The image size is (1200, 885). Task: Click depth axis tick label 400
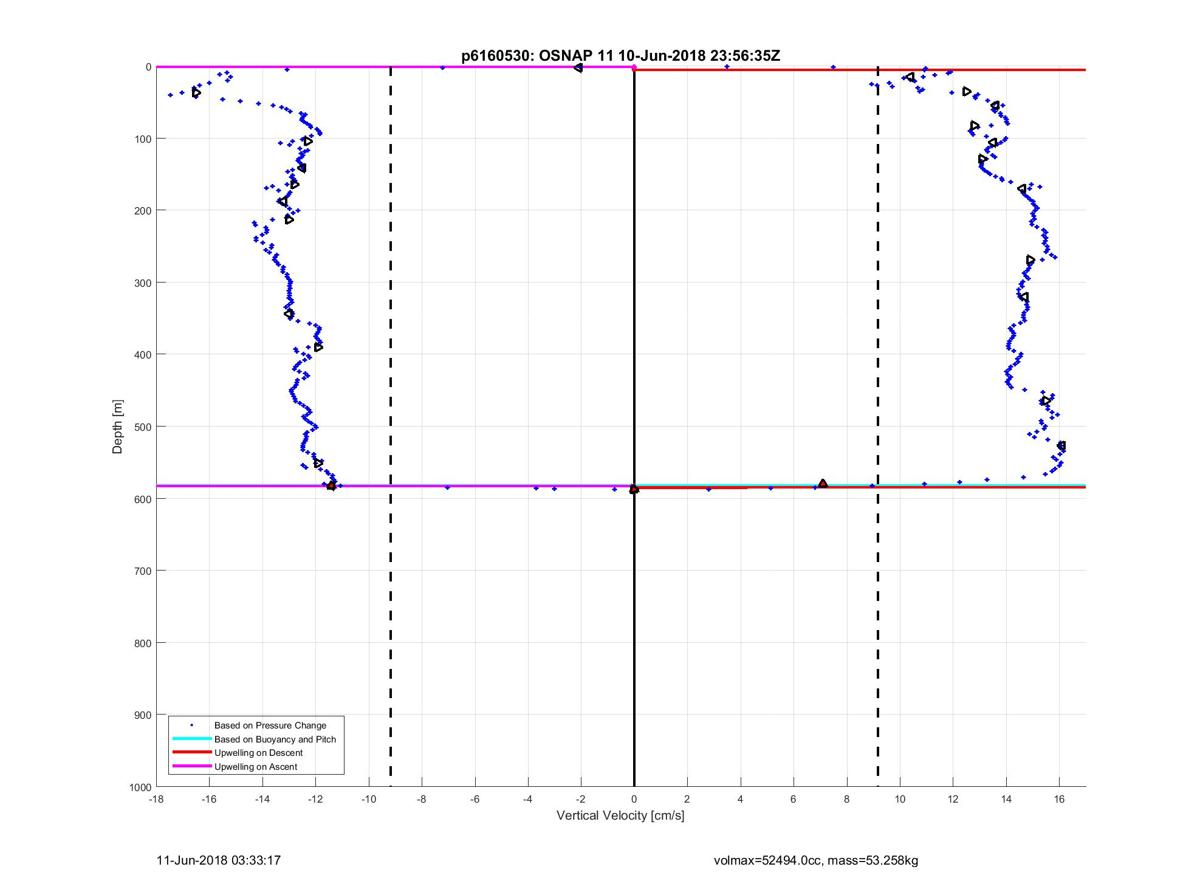[141, 355]
